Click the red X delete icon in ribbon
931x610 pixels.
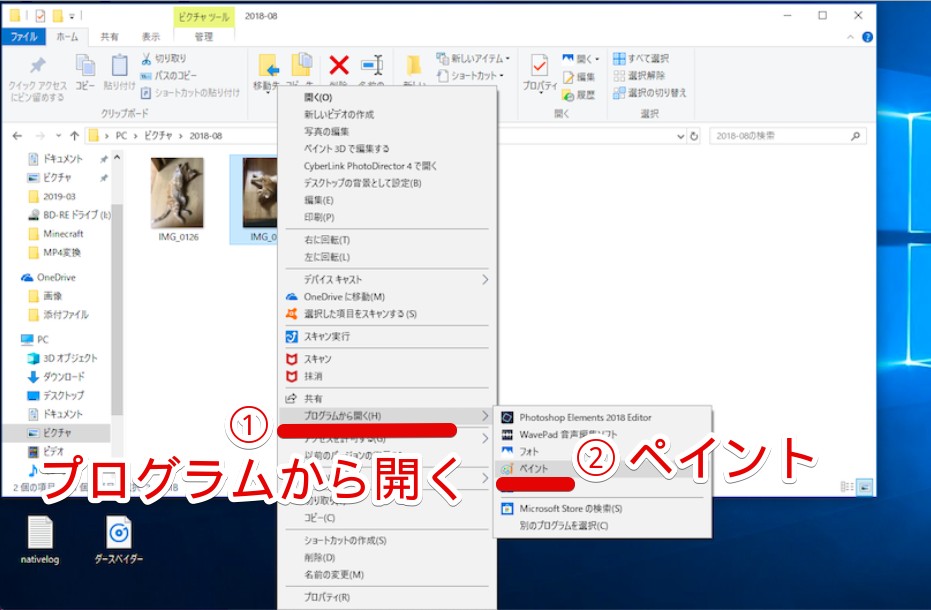coord(339,66)
